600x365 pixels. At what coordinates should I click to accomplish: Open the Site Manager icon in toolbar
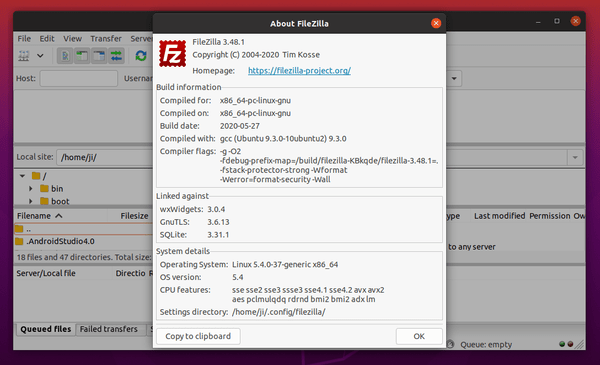[24, 56]
